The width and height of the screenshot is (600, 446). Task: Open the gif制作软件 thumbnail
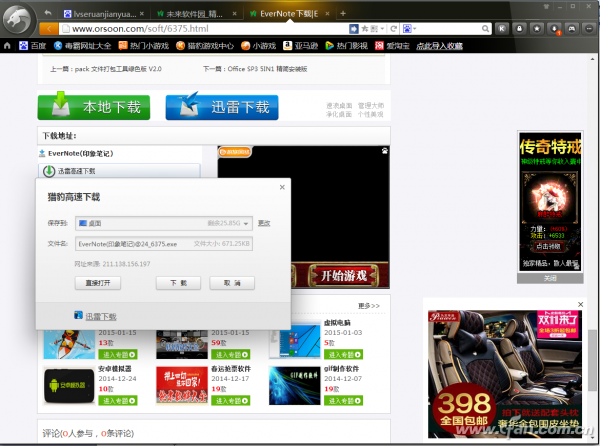click(x=295, y=386)
